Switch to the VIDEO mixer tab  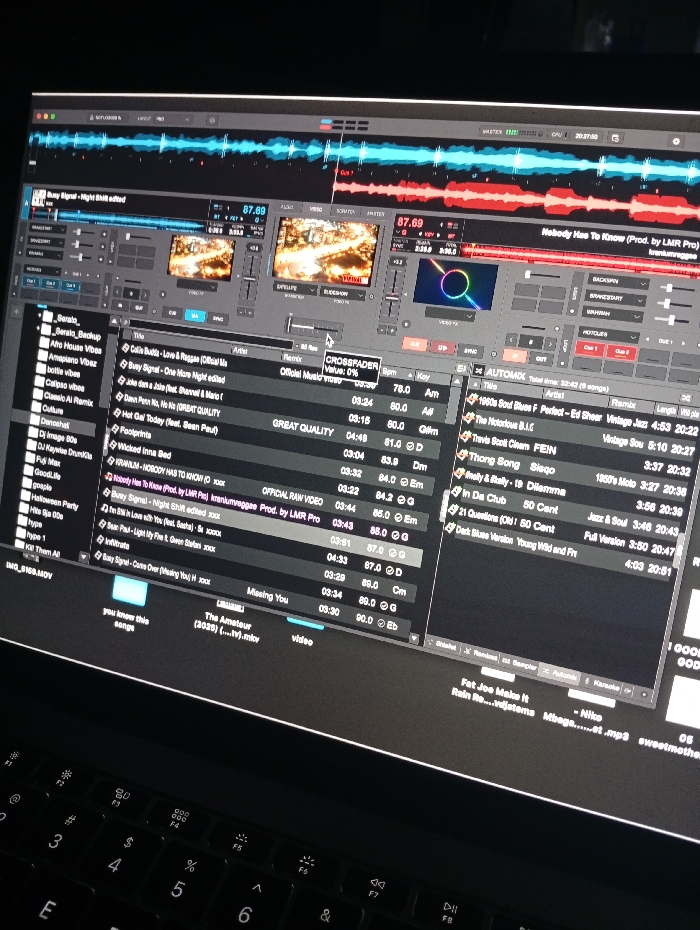pos(316,209)
